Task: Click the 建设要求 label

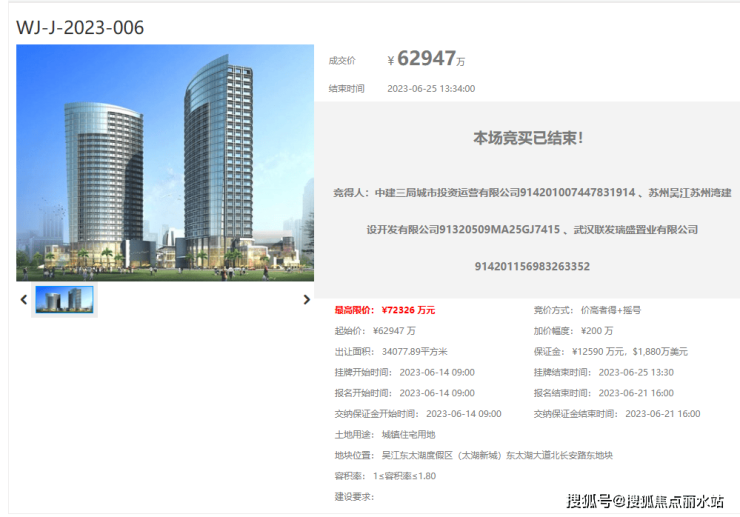Action: (x=354, y=497)
